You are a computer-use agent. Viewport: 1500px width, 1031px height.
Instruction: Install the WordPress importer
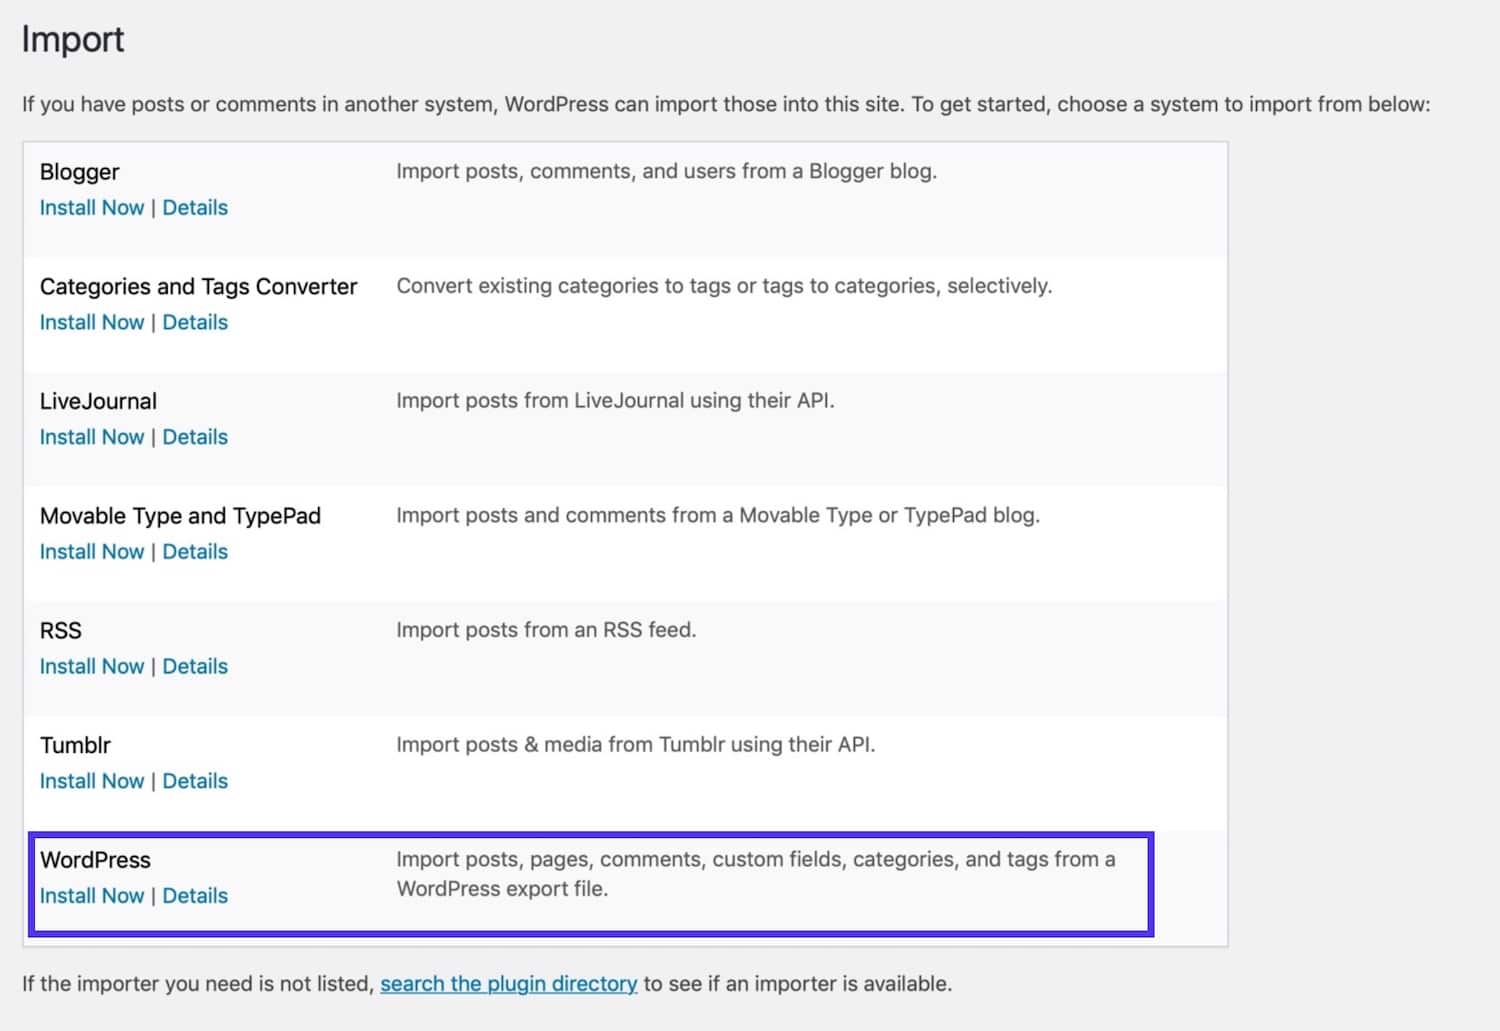(92, 895)
